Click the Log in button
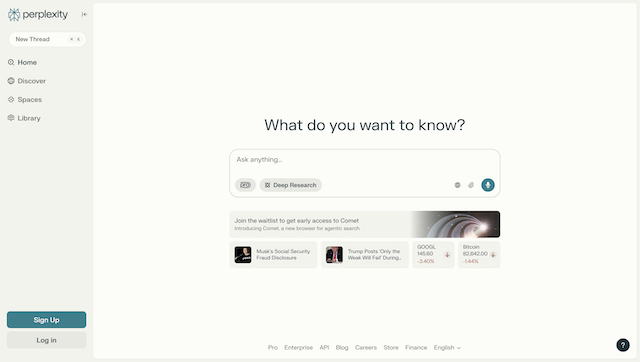Viewport: 640px width, 362px height. pos(47,340)
